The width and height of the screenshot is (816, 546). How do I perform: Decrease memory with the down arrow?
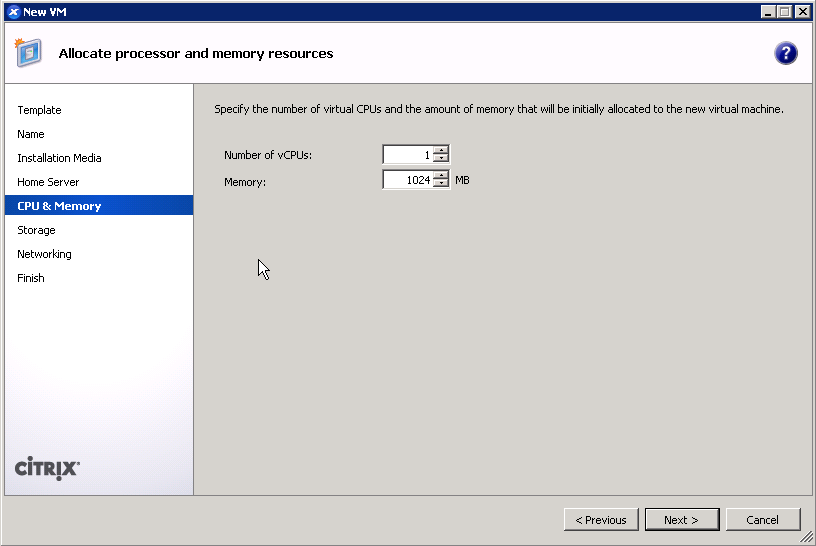click(x=441, y=183)
